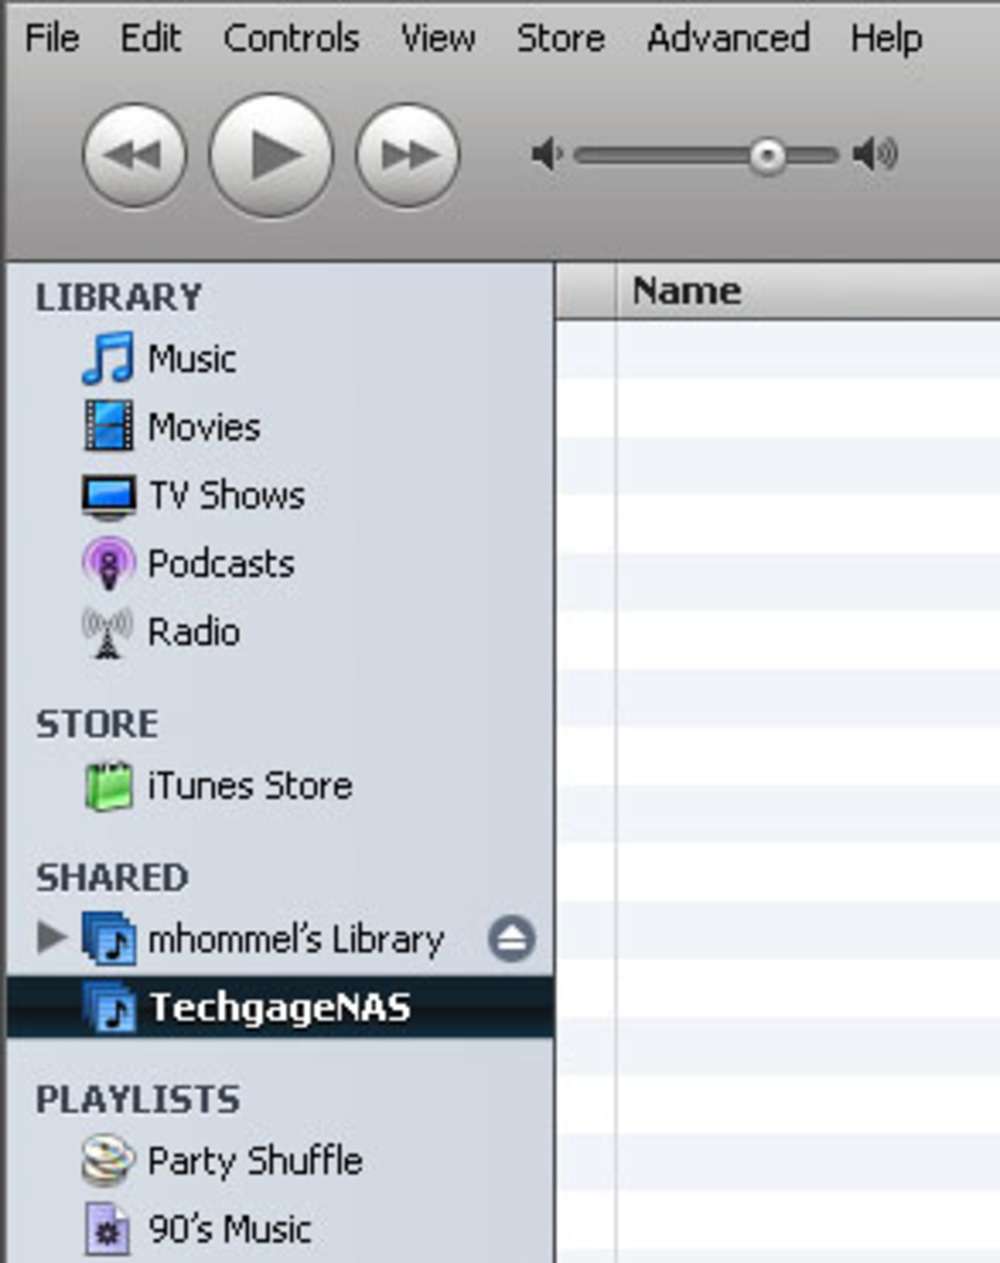Image resolution: width=1000 pixels, height=1263 pixels.
Task: Click the Music note icon in Library
Action: pos(108,359)
